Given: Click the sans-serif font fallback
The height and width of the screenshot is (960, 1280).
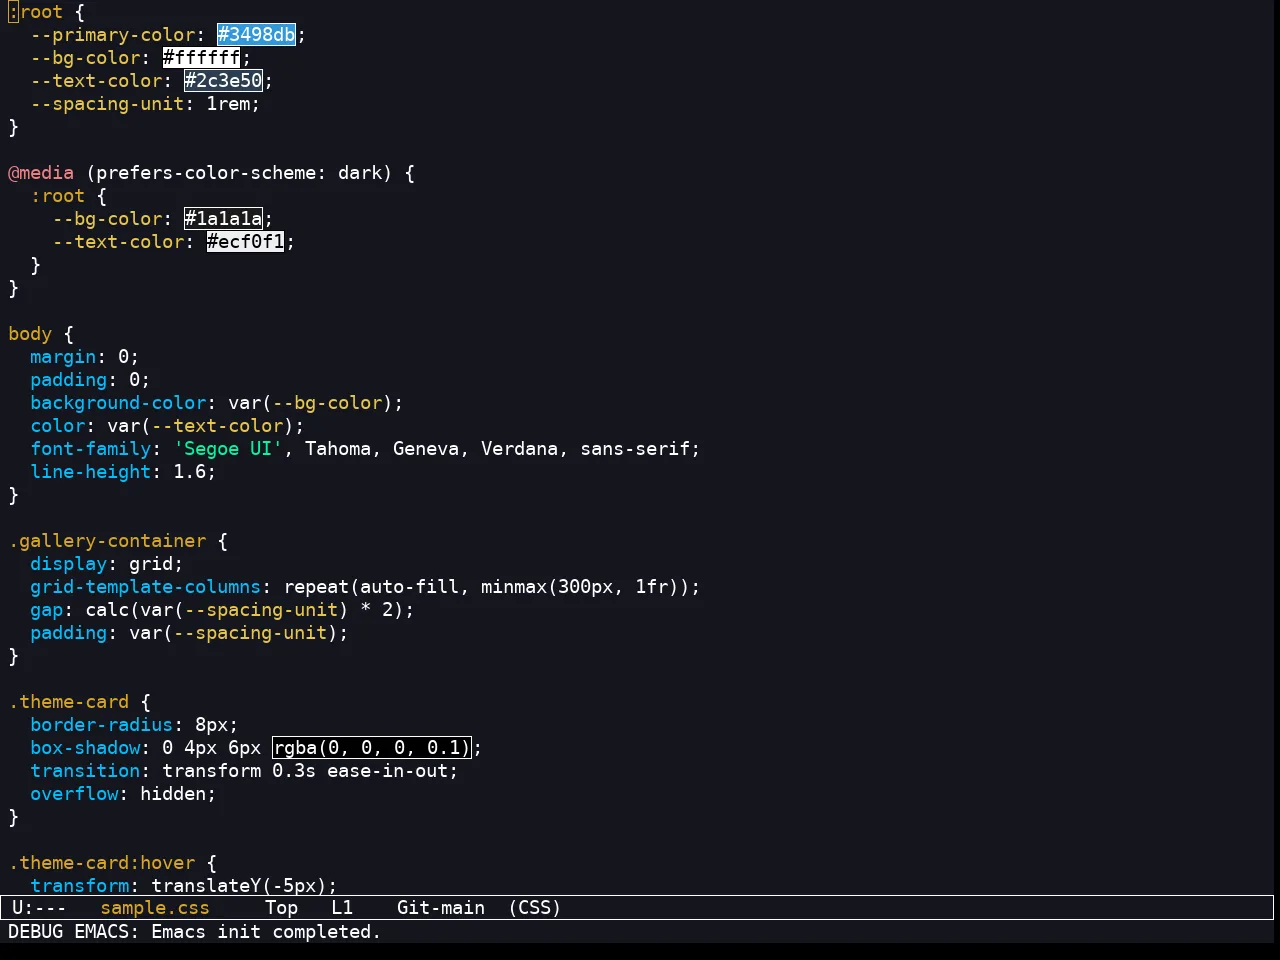Looking at the screenshot, I should [635, 449].
